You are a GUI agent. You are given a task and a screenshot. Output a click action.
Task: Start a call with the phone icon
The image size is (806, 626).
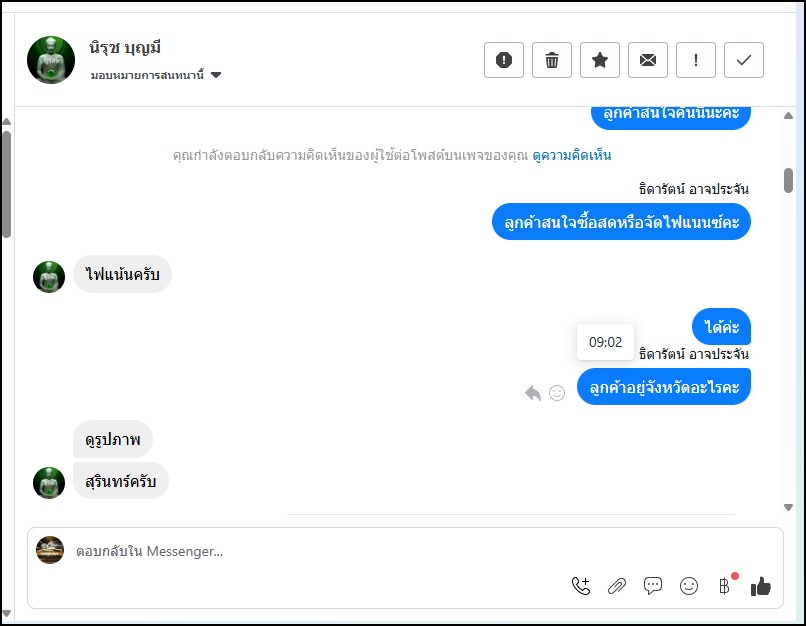pyautogui.click(x=581, y=587)
